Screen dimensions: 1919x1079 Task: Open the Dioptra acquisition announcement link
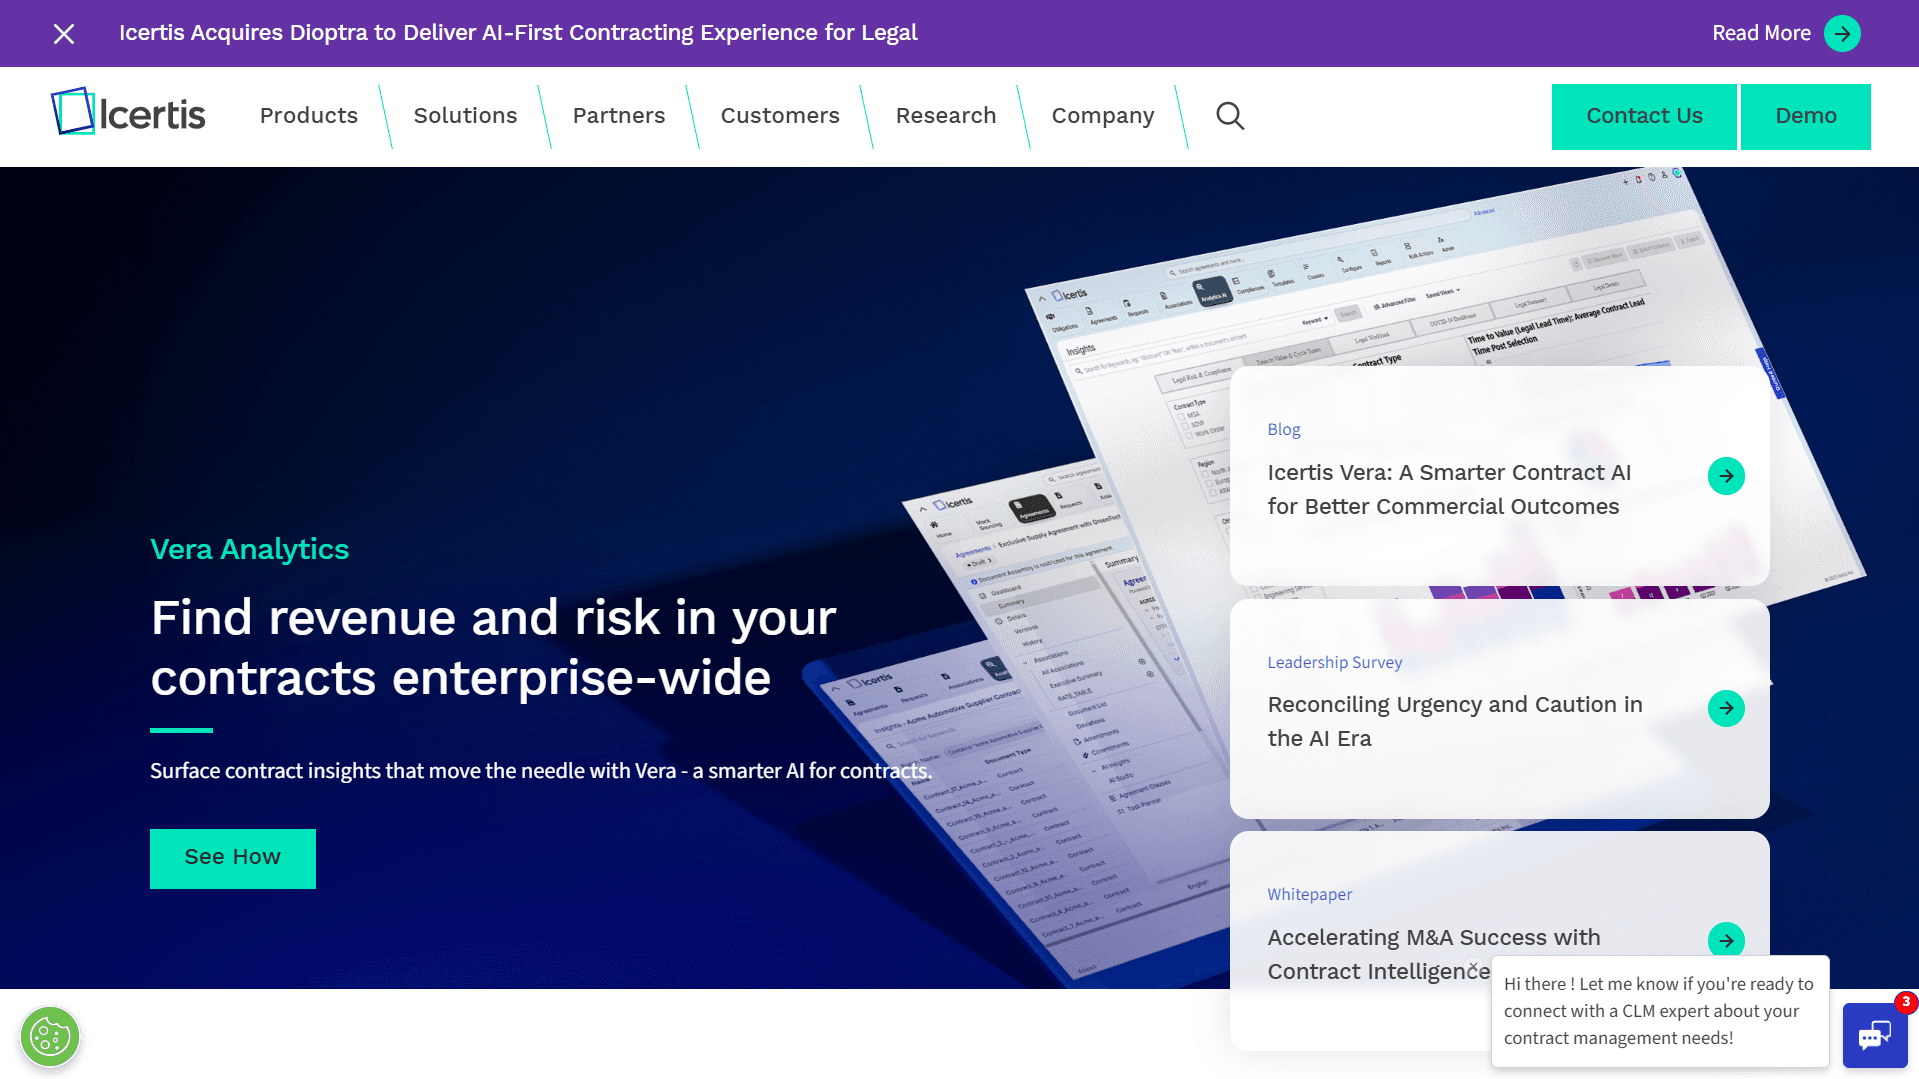[518, 33]
